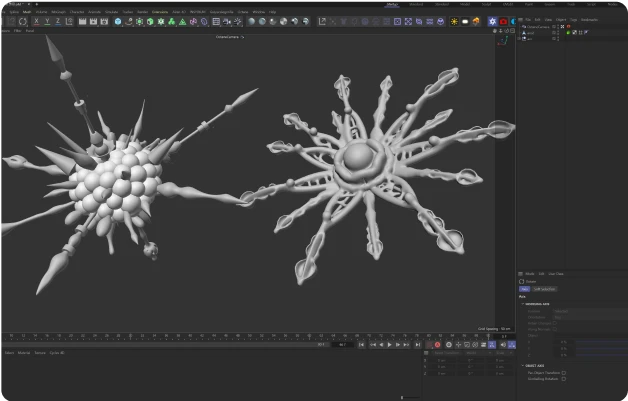Select the Axis tab in Attributes

point(524,289)
